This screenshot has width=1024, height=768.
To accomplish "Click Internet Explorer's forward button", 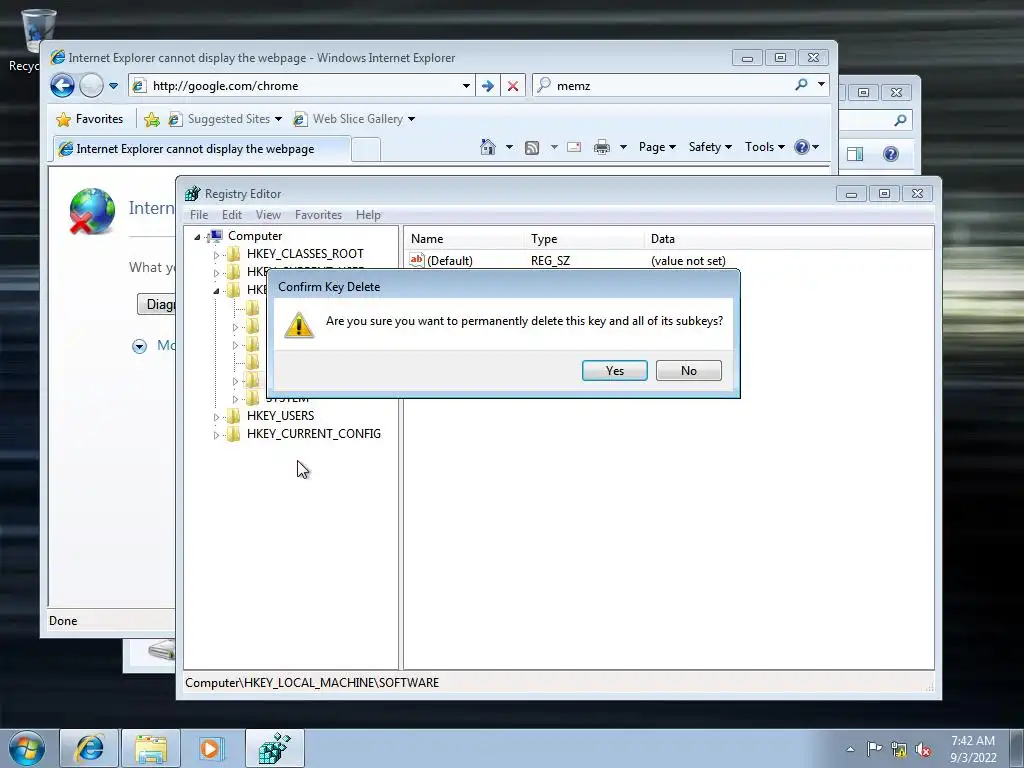I will (91, 86).
